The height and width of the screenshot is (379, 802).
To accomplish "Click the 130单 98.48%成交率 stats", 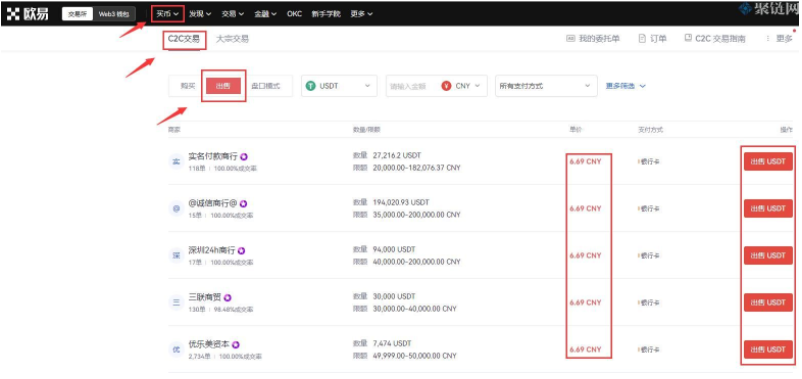I will pyautogui.click(x=220, y=309).
